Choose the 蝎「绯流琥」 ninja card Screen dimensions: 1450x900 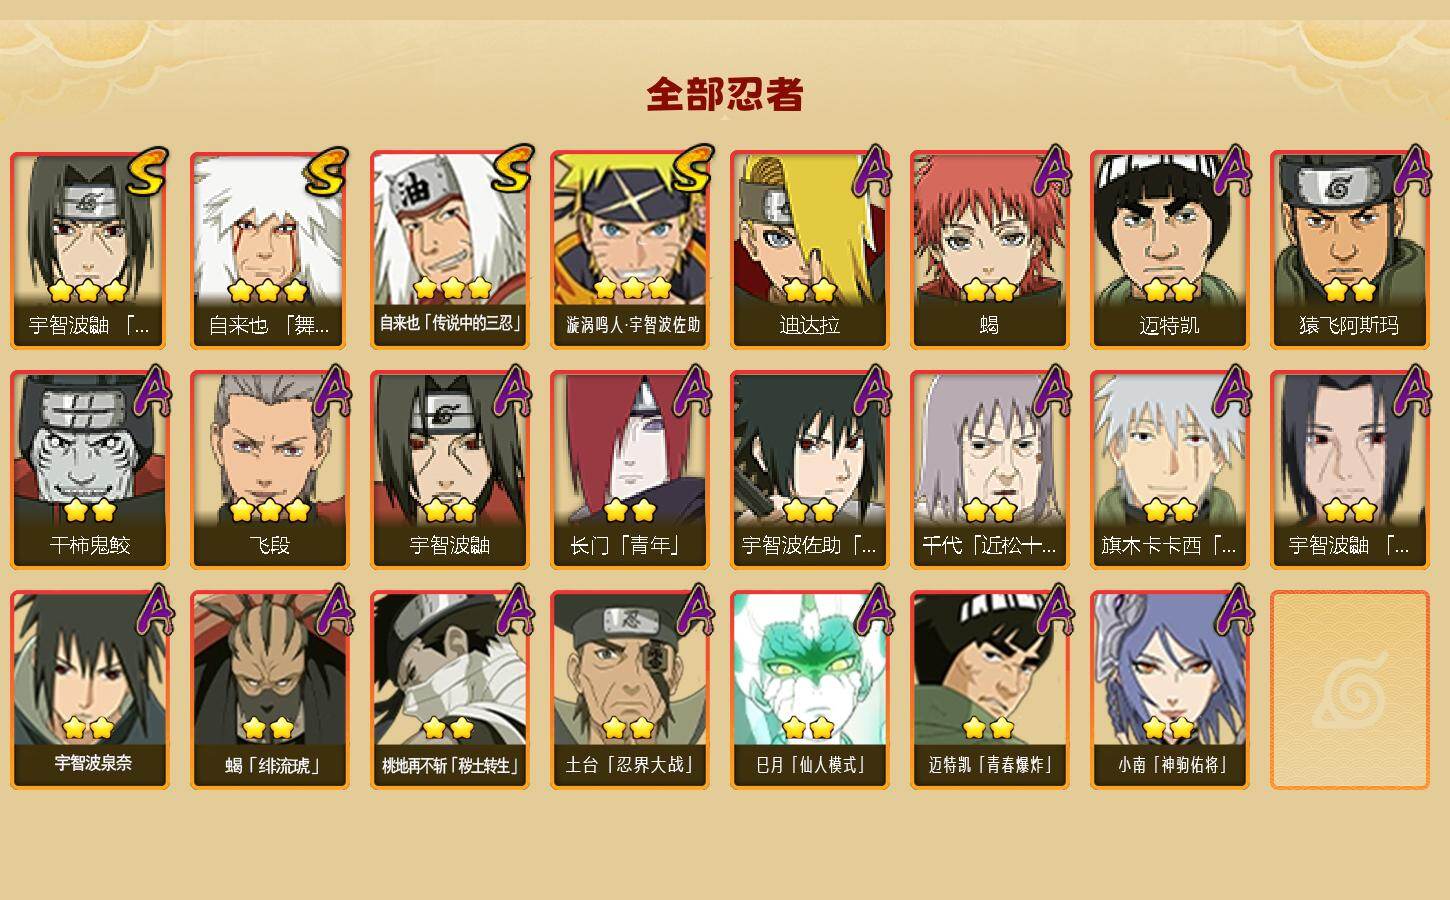tap(270, 690)
